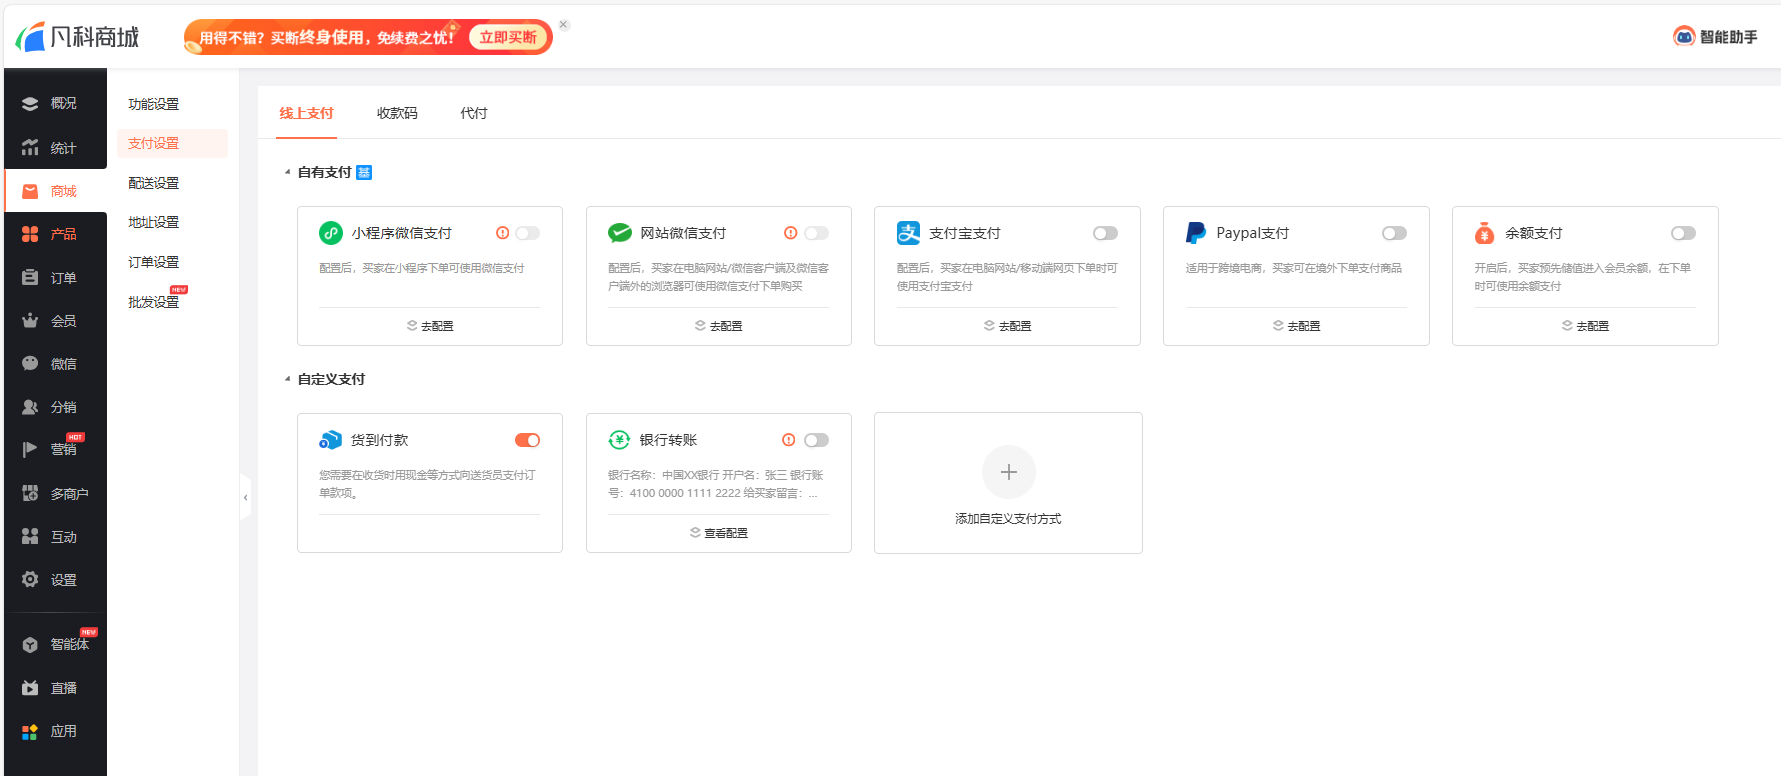Click the 智能助手 robot icon
1781x776 pixels.
tap(1684, 37)
